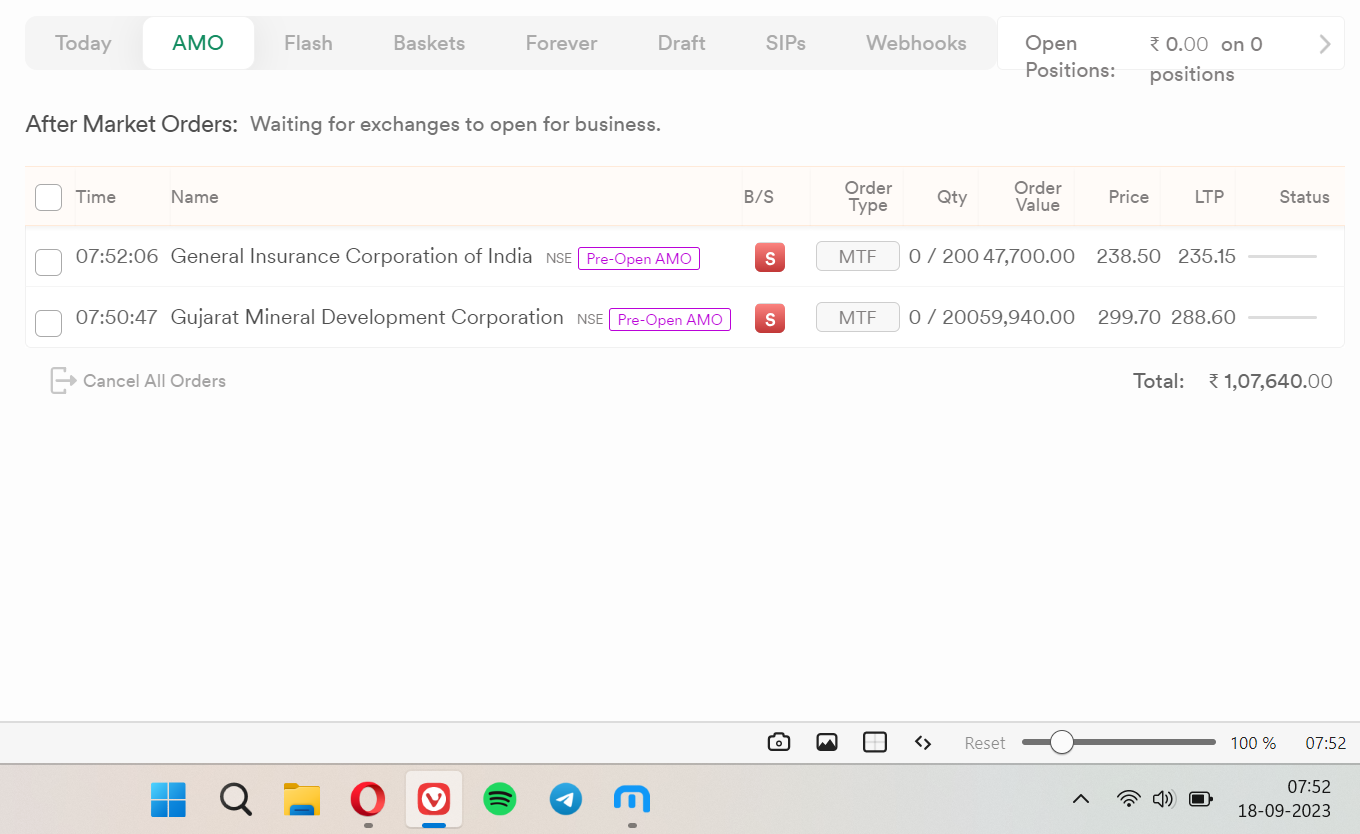
Task: Click Pre-Open AMO label on General Insurance row
Action: pos(639,258)
